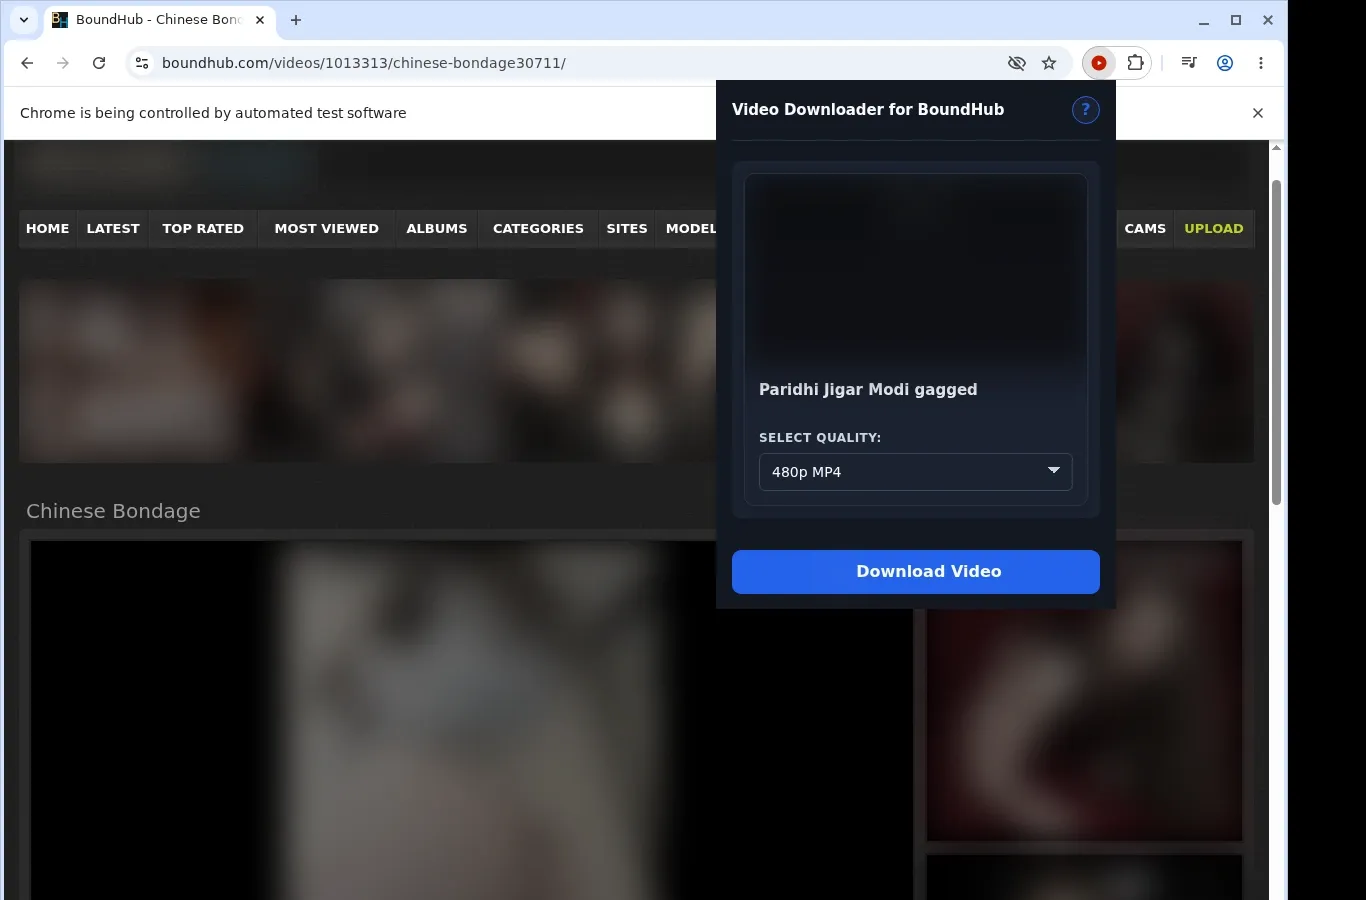
Task: Go back to the previous page
Action: pos(27,63)
